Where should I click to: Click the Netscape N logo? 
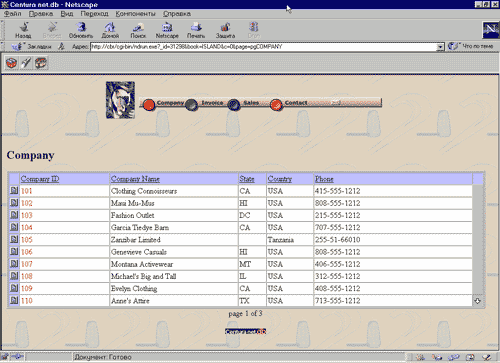point(491,30)
